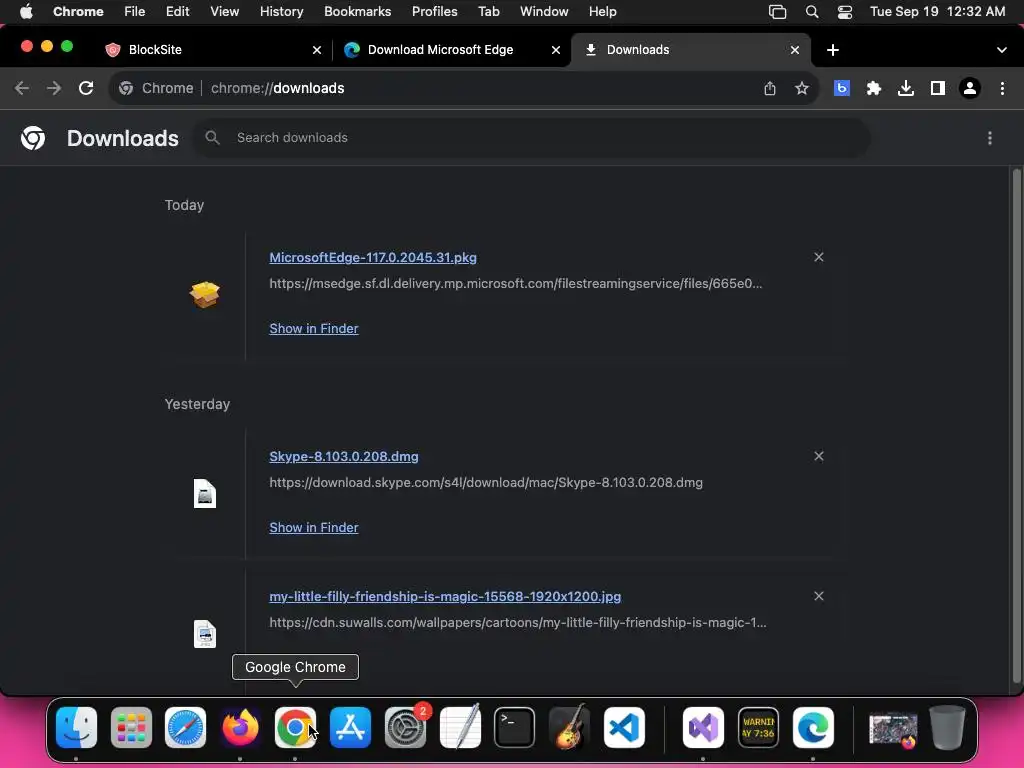The height and width of the screenshot is (768, 1024).
Task: Open Console from the Dock
Action: (758, 728)
